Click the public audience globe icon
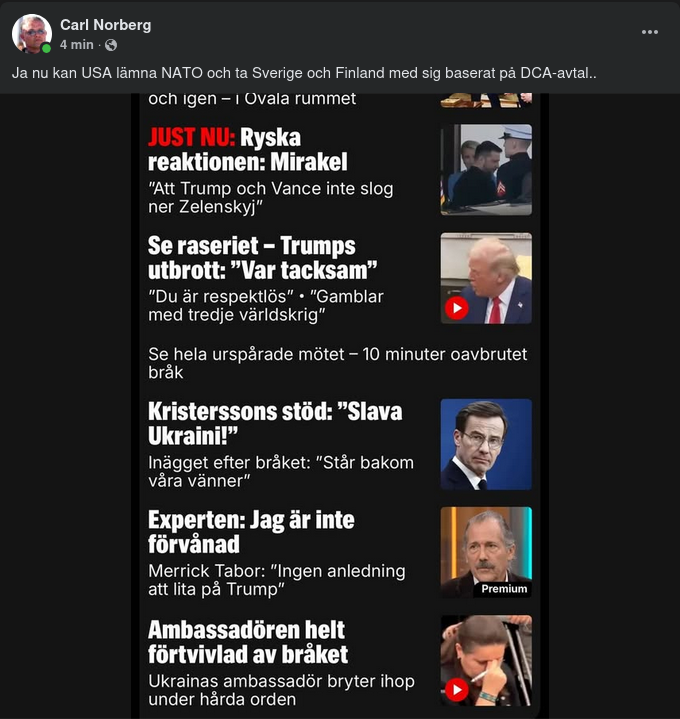Viewport: 680px width, 719px height. pos(111,45)
